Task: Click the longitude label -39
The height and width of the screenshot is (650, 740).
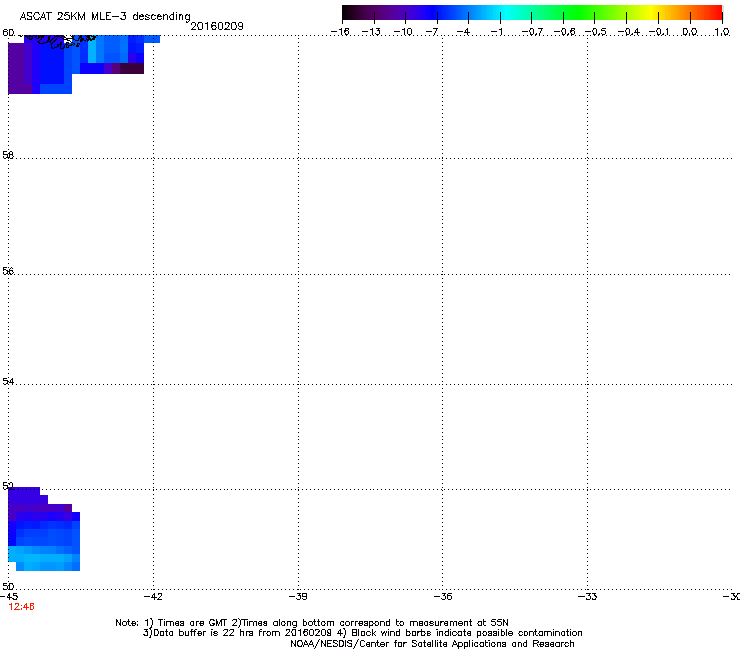Action: [298, 597]
